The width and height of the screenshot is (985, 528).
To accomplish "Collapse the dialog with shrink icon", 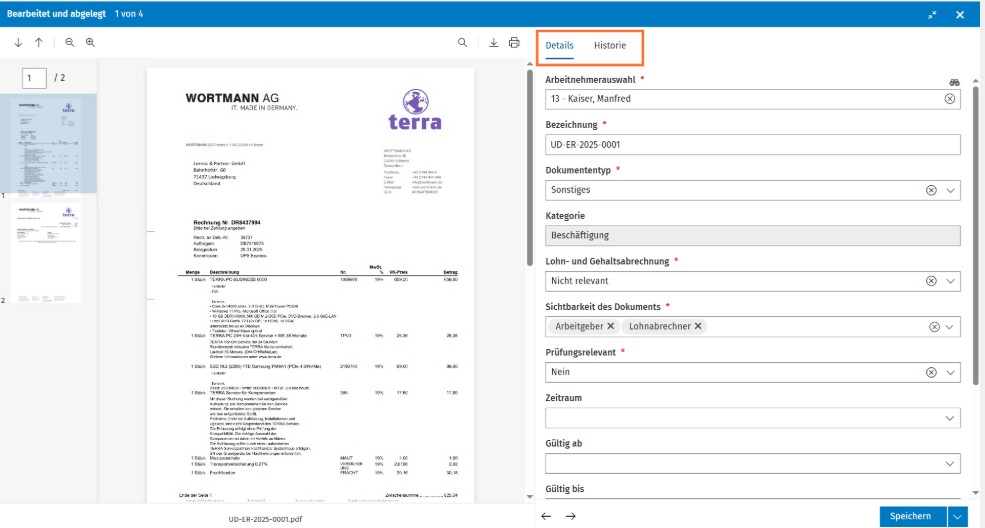I will [932, 14].
